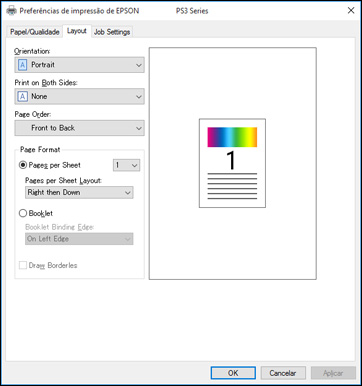This screenshot has height=386, width=362.
Task: Click the None duplex page icon
Action: (x=22, y=96)
